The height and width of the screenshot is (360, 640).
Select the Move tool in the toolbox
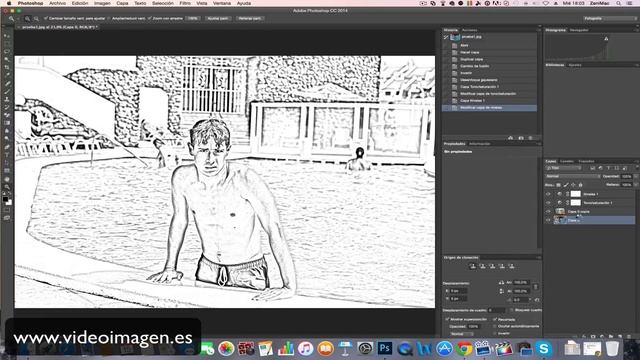click(7, 36)
